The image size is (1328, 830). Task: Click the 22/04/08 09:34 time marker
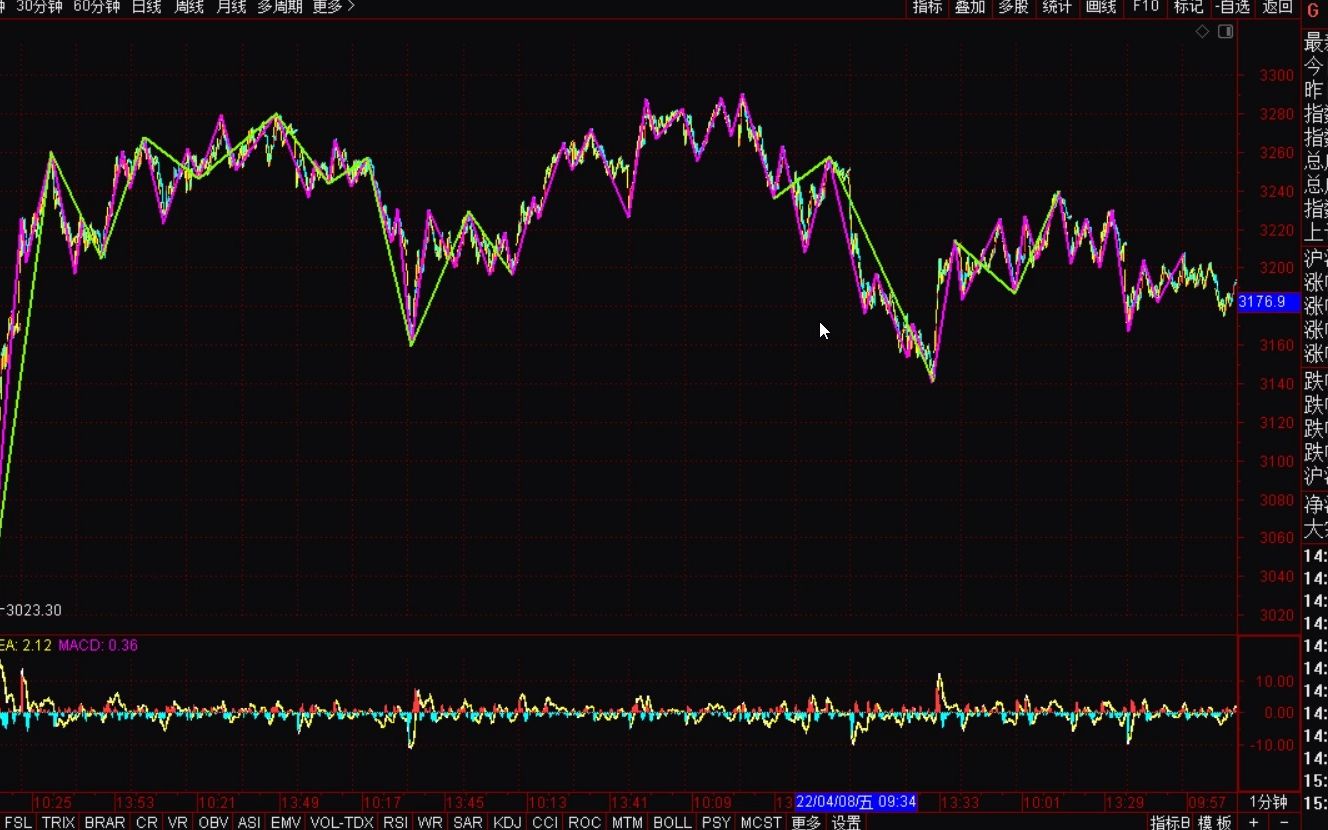[856, 802]
